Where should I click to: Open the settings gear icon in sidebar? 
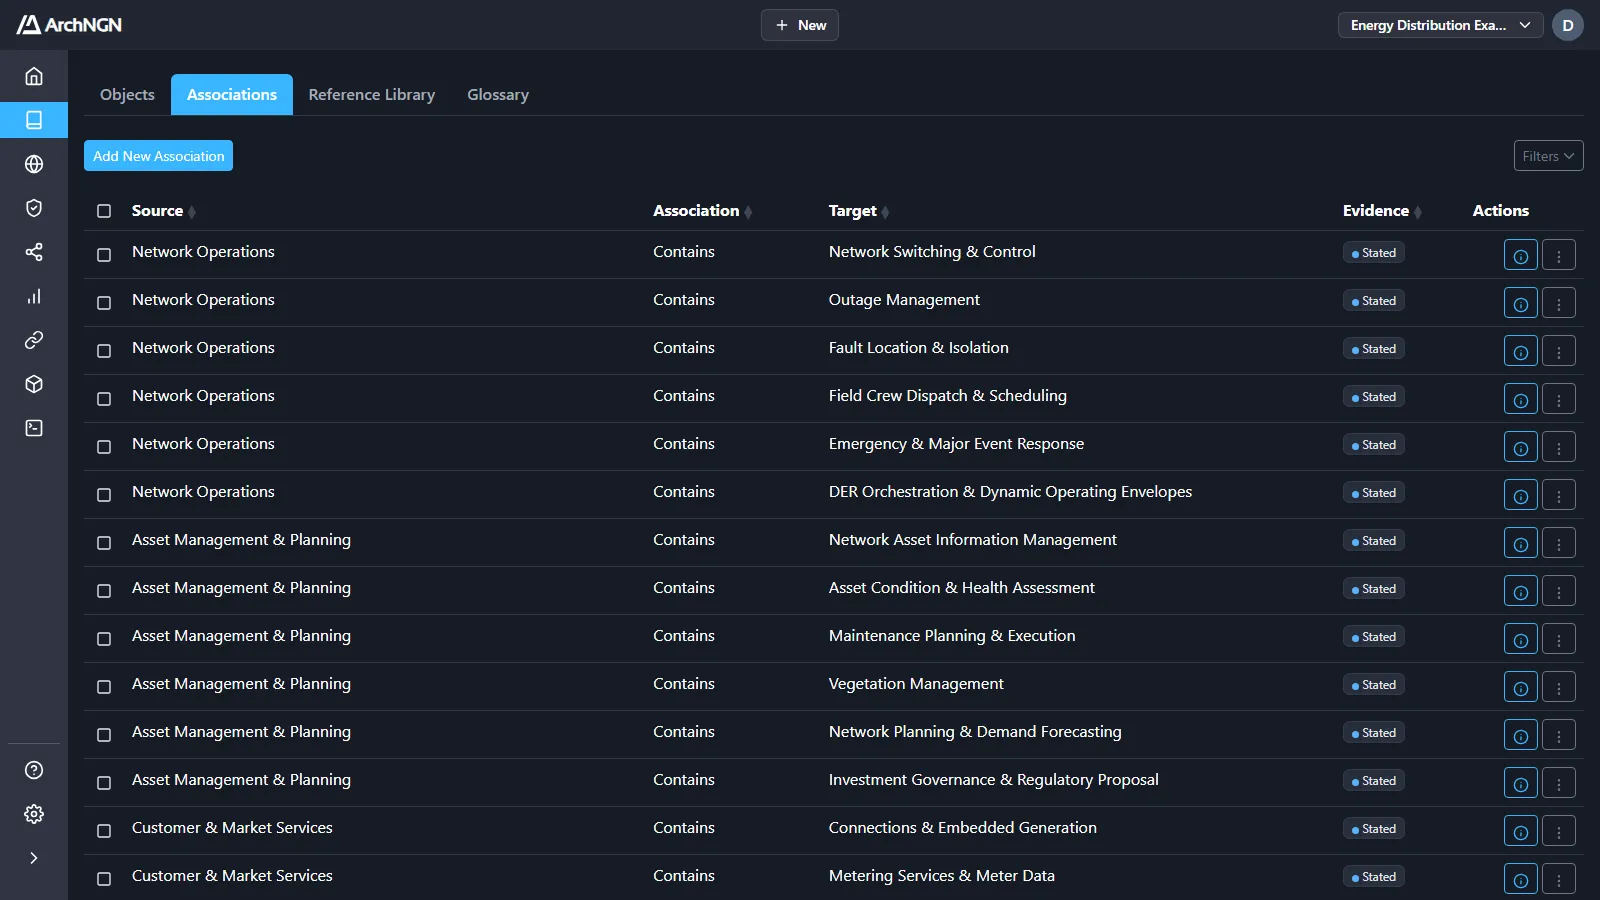tap(34, 814)
